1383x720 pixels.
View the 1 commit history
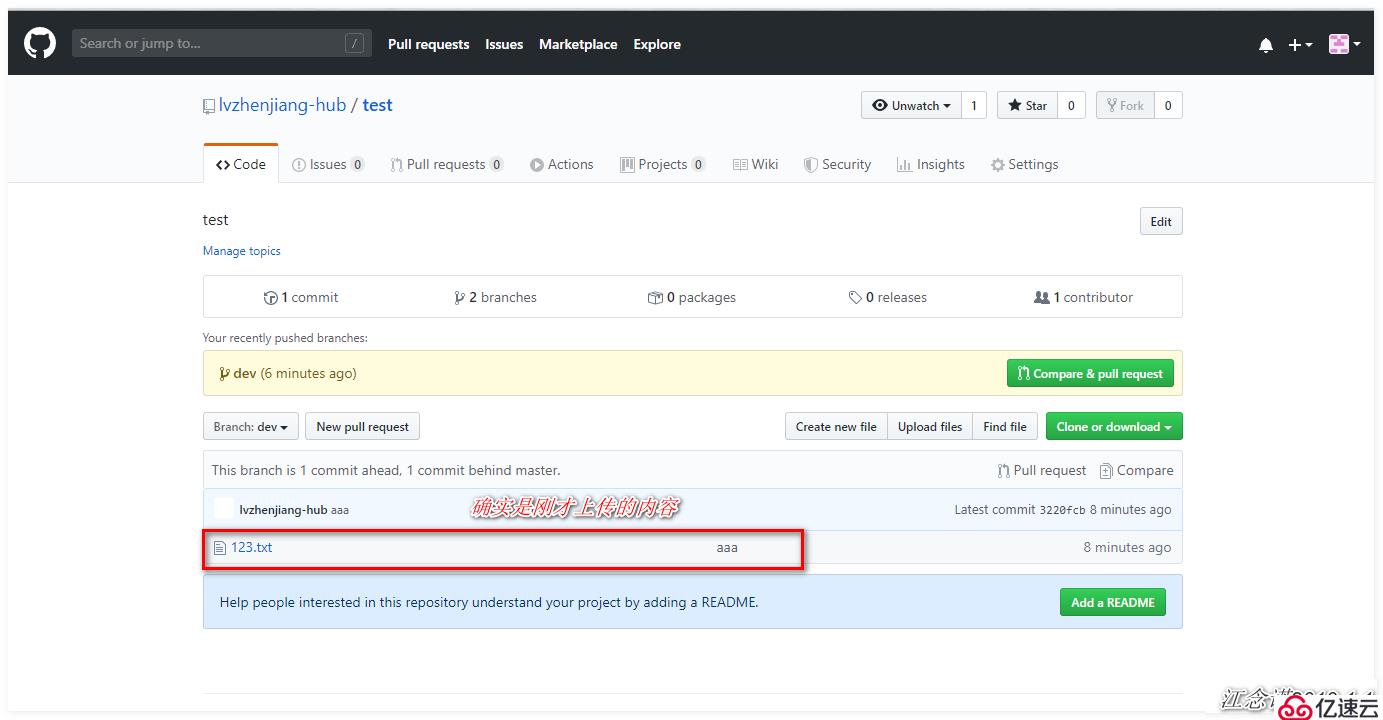tap(301, 297)
